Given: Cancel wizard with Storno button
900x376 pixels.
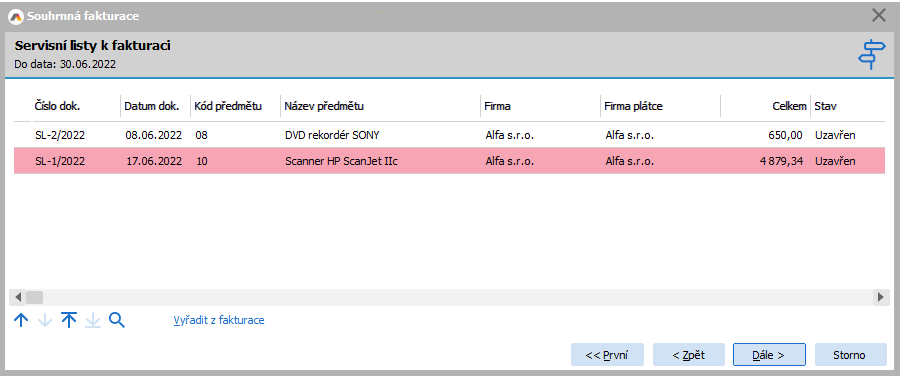Looking at the screenshot, I should tap(849, 355).
